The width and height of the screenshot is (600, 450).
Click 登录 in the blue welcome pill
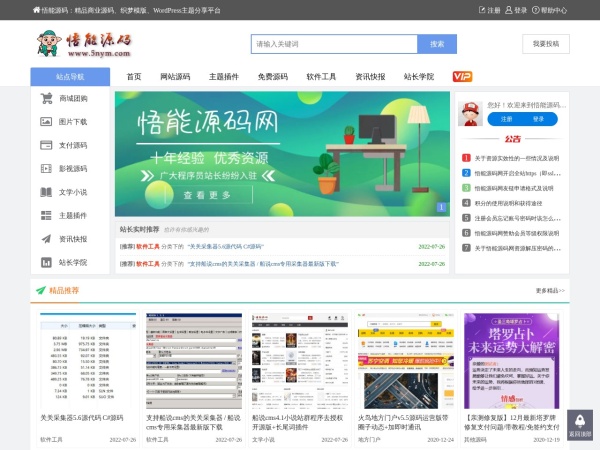tap(538, 119)
